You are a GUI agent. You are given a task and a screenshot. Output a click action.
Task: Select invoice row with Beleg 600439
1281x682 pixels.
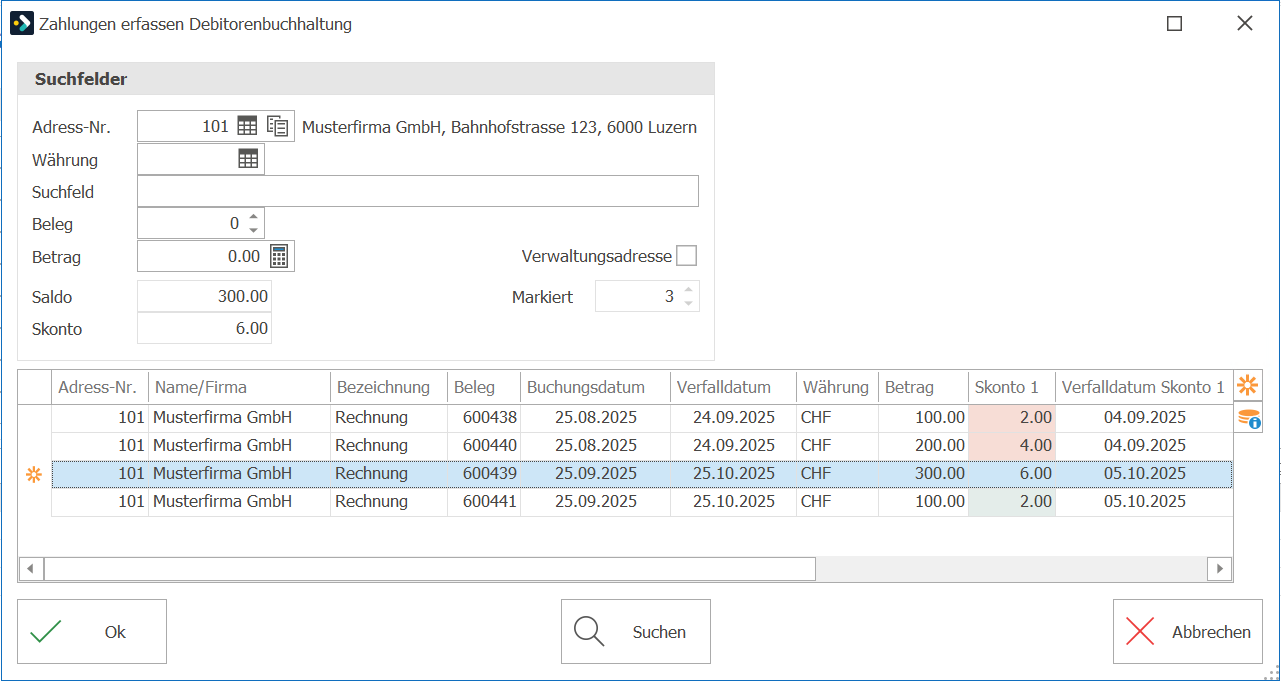click(x=642, y=474)
